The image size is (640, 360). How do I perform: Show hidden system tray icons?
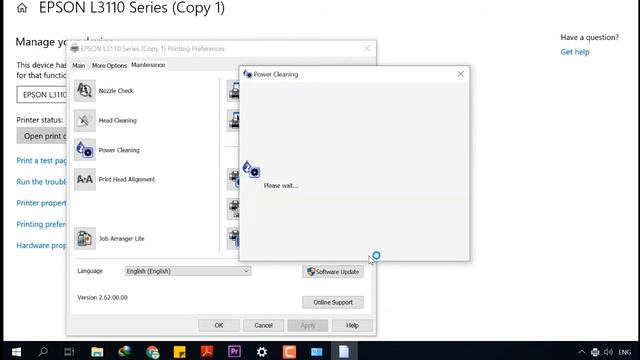tap(582, 352)
